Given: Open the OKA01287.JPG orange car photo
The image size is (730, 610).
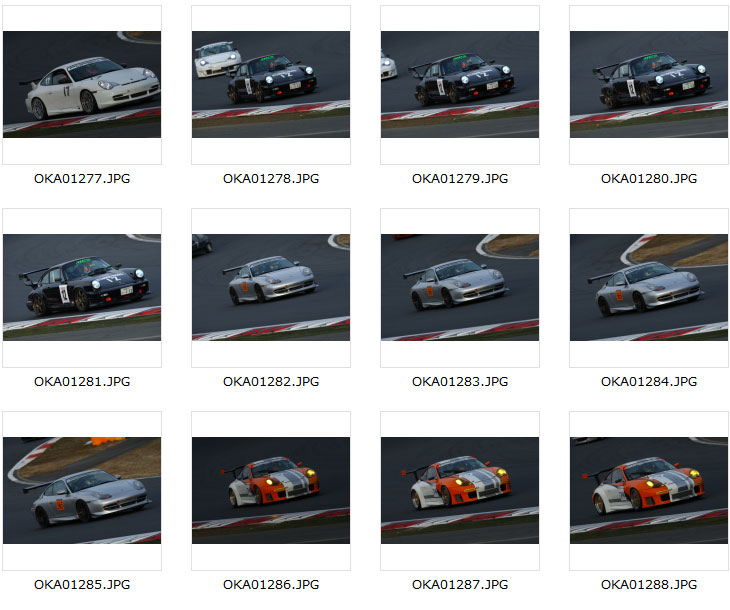Looking at the screenshot, I should pos(460,490).
